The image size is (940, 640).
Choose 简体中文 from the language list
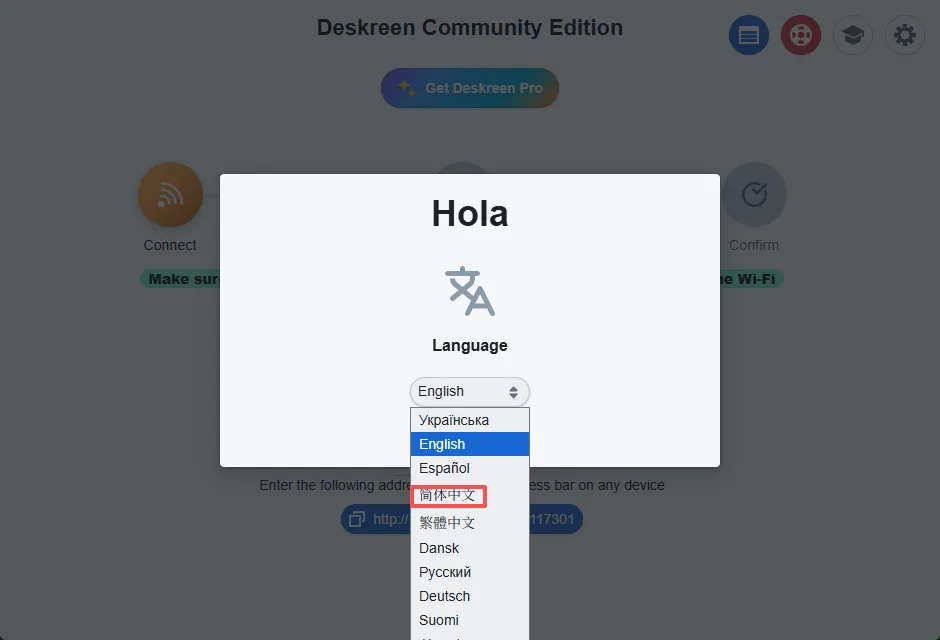pos(469,496)
